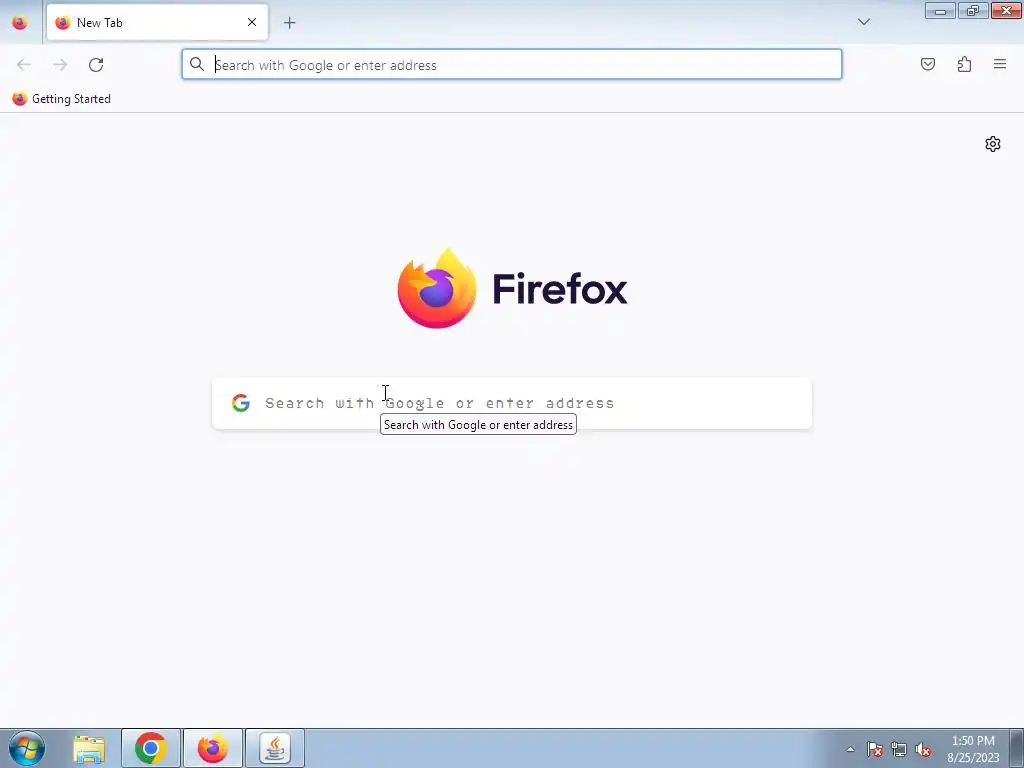The image size is (1024, 768).
Task: Focus the top address bar field
Action: tap(512, 65)
